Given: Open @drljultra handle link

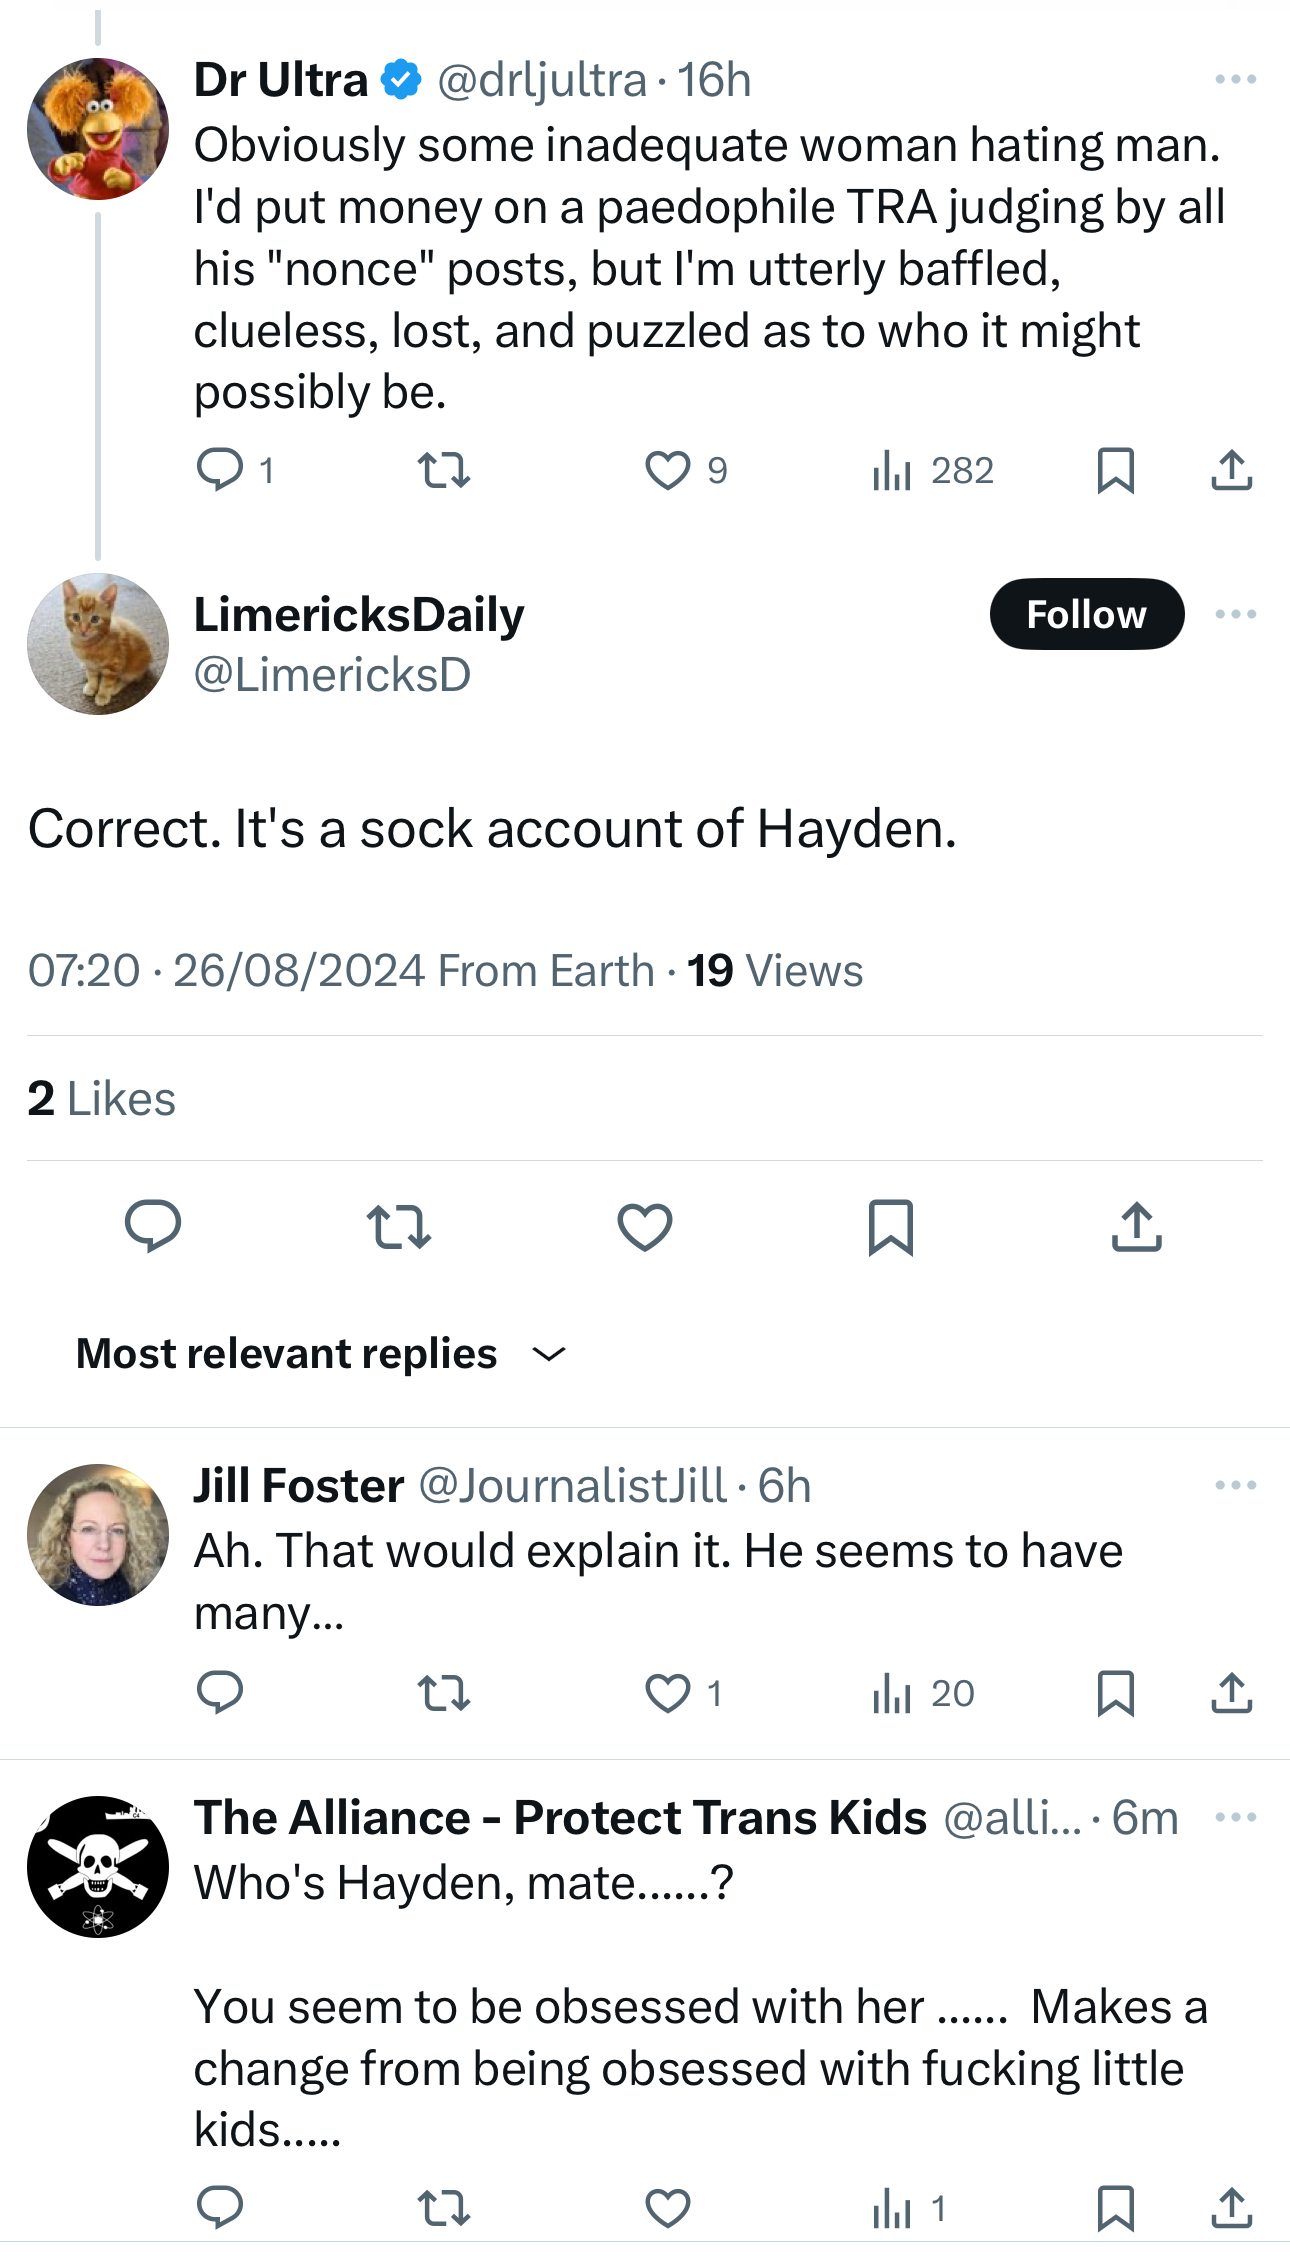Looking at the screenshot, I should pyautogui.click(x=542, y=80).
